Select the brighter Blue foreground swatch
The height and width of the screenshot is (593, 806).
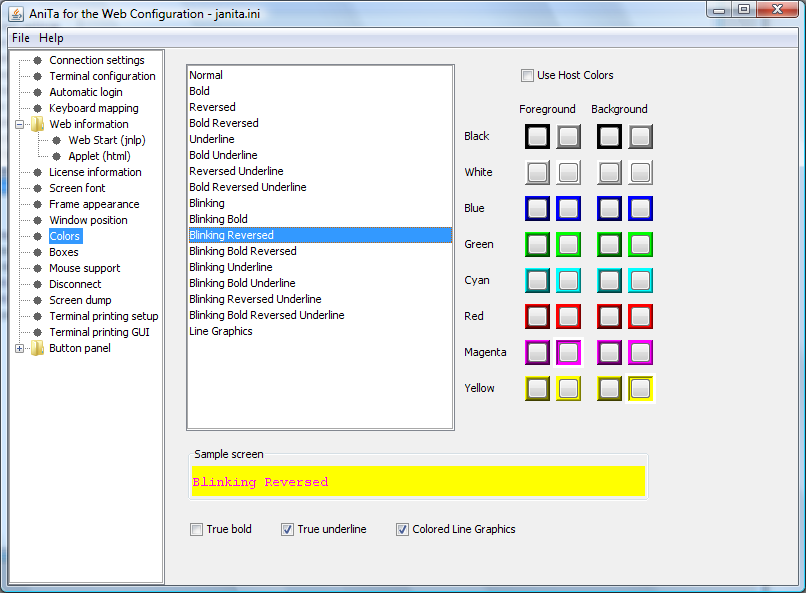(569, 209)
